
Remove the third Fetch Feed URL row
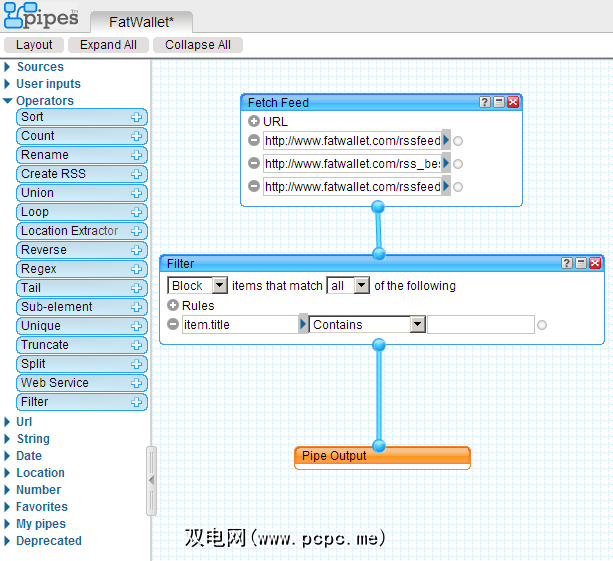[x=254, y=186]
